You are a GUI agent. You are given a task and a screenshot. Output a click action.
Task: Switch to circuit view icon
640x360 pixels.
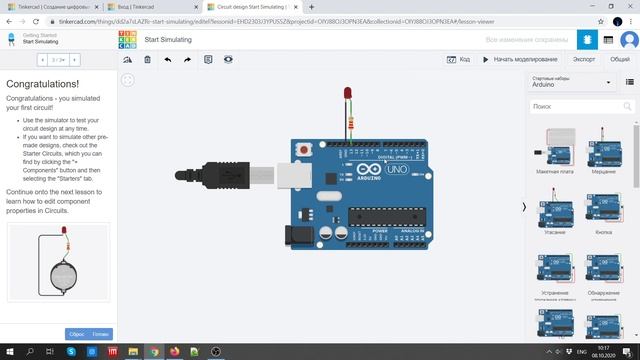coord(587,40)
